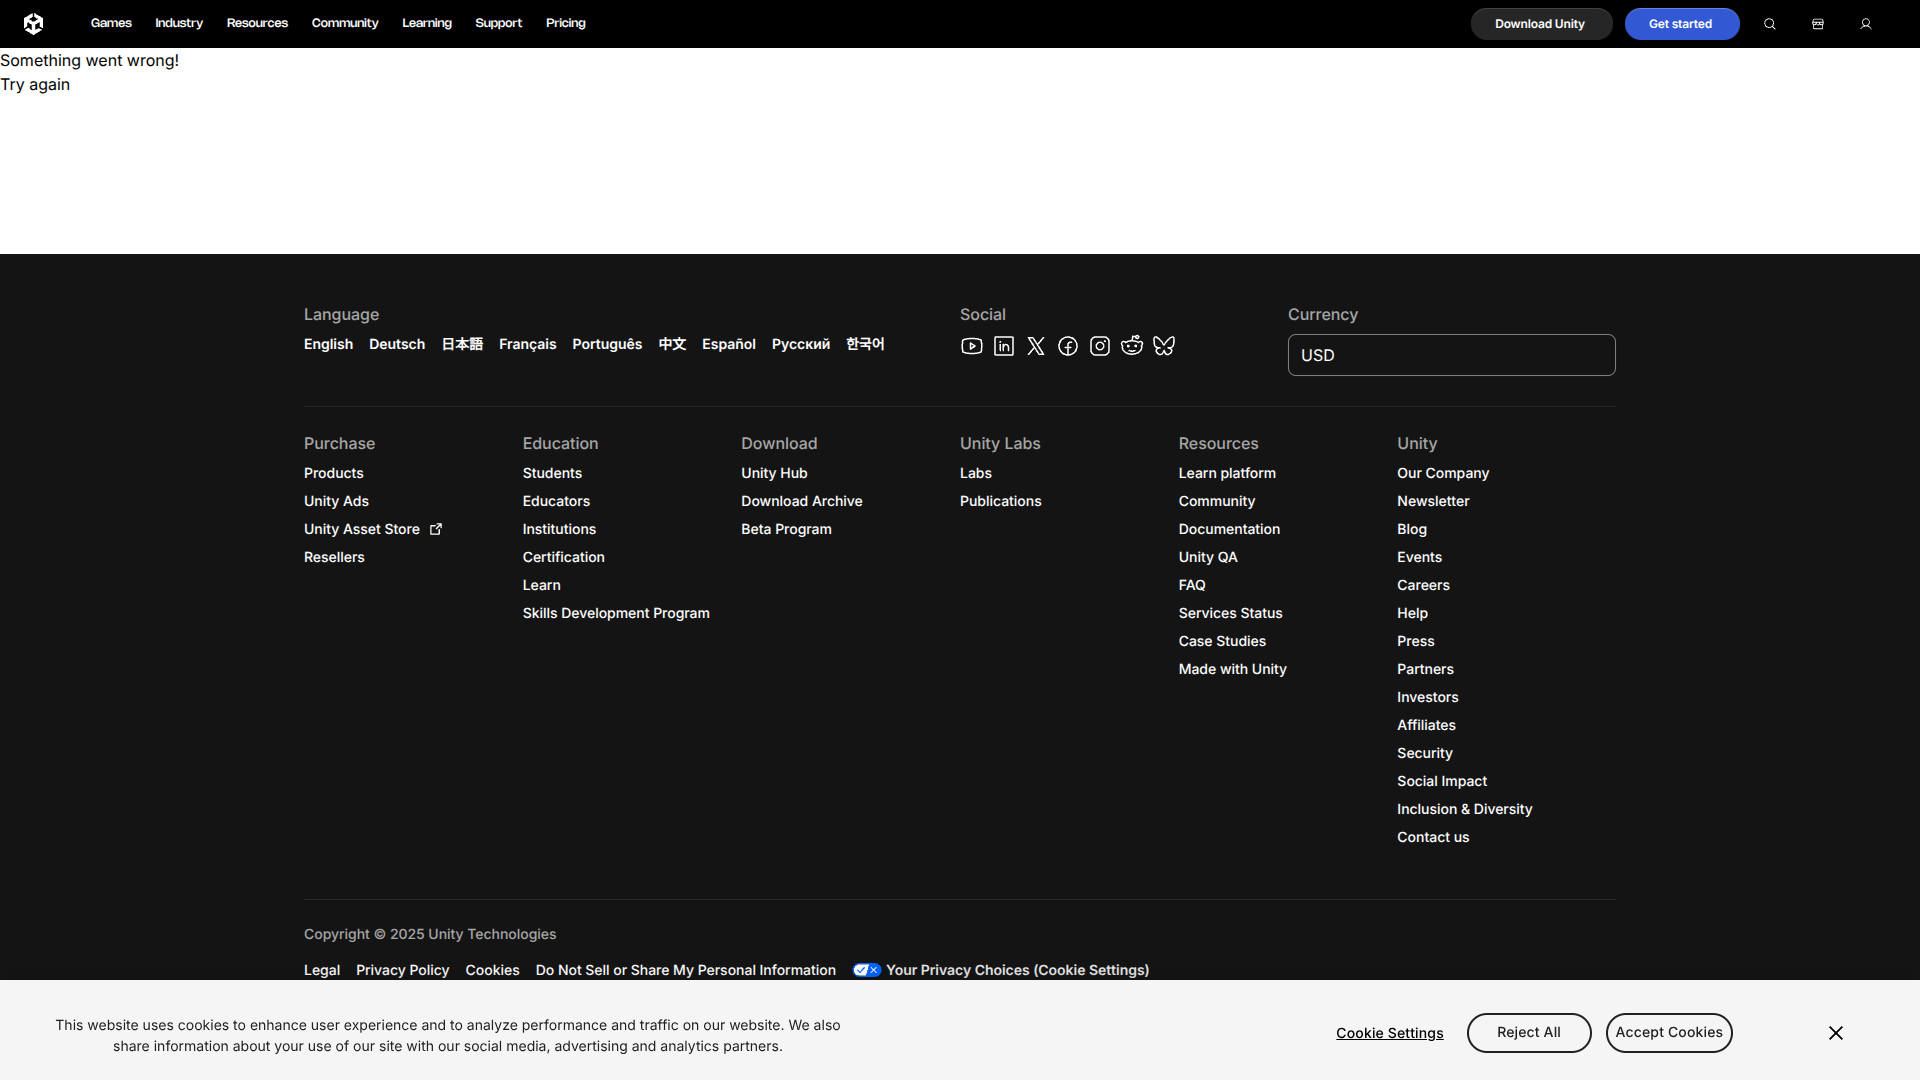Open Unity's X (Twitter) icon

coord(1036,346)
